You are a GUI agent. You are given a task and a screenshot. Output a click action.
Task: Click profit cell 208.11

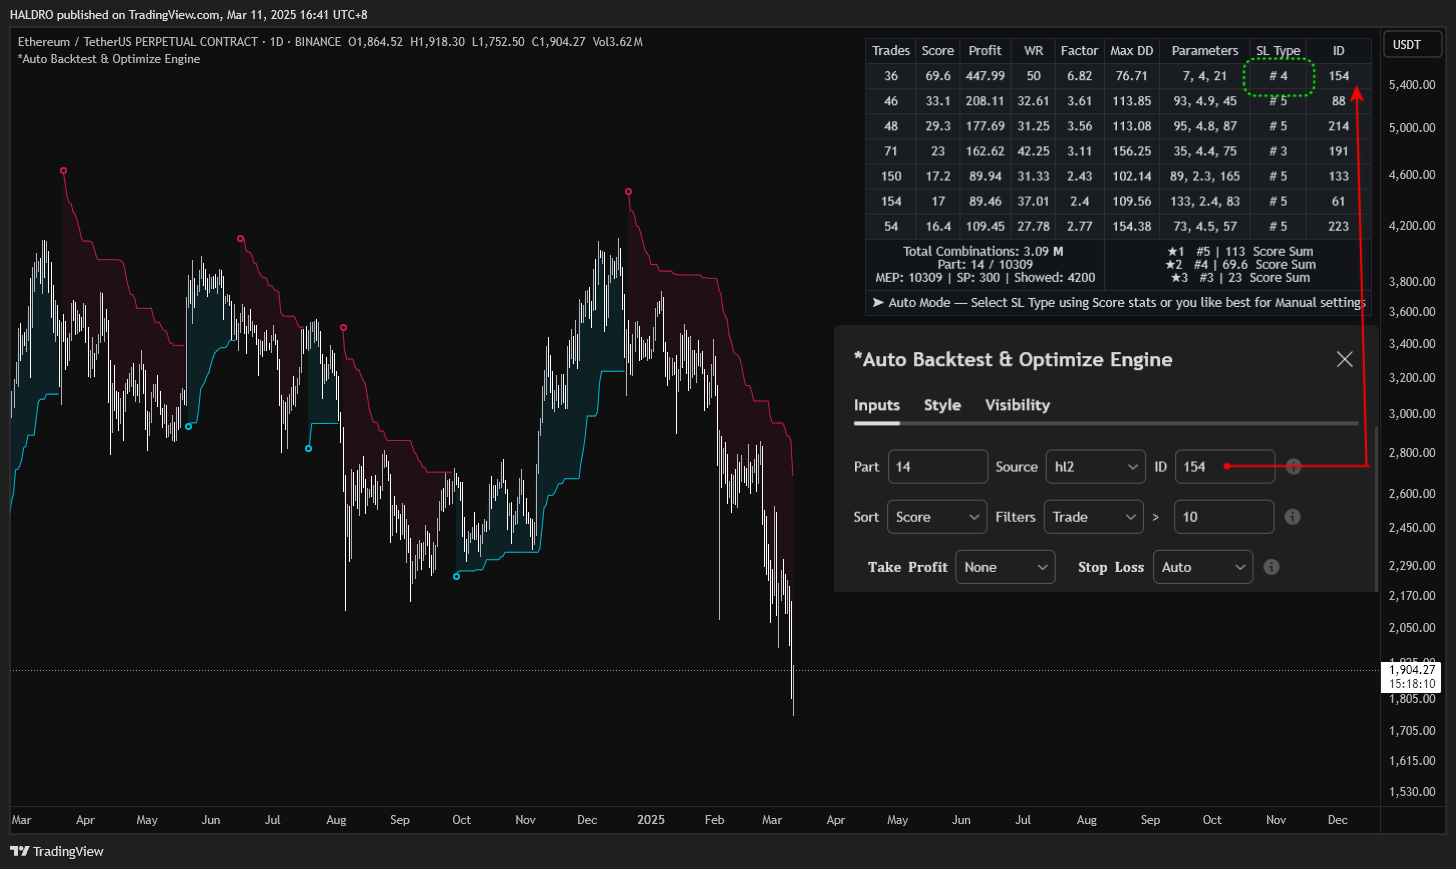coord(985,101)
